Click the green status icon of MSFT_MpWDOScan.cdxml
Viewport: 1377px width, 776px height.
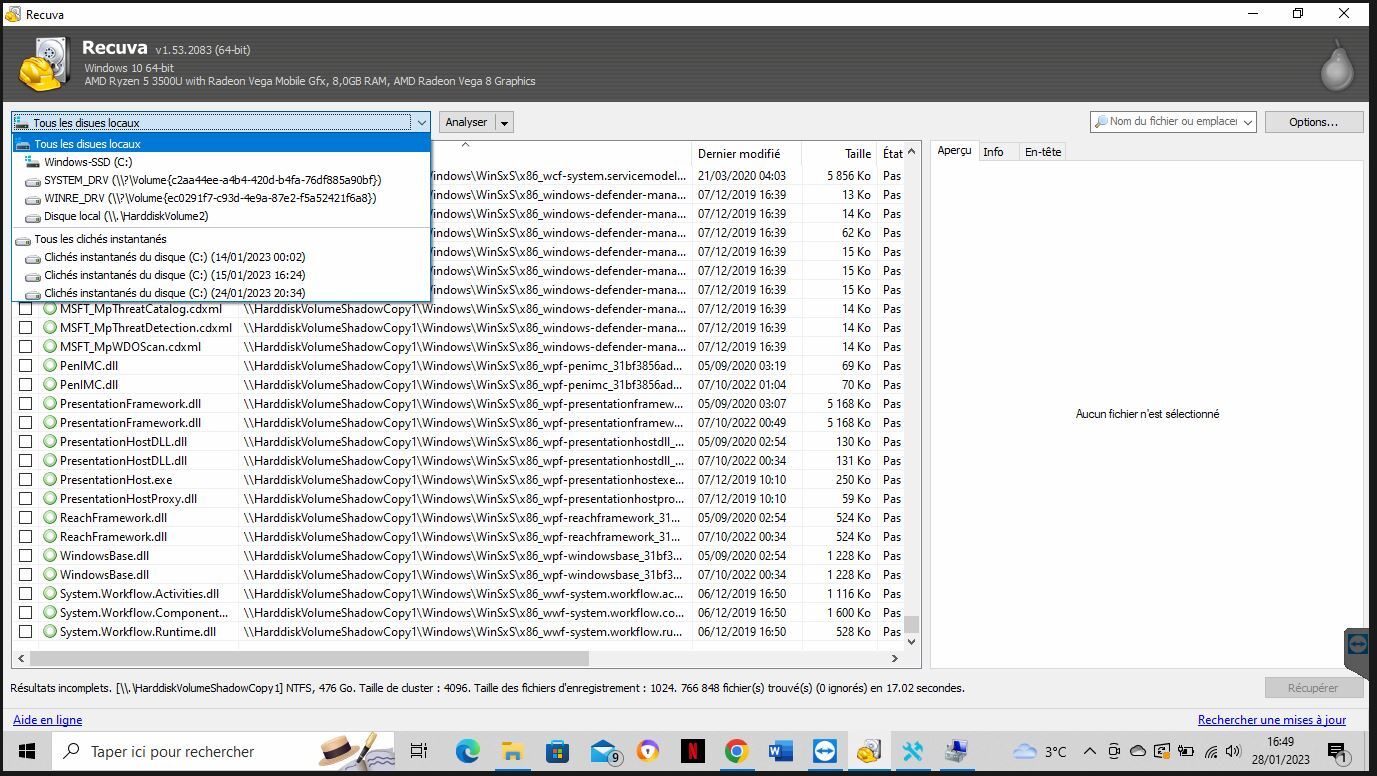pos(50,347)
